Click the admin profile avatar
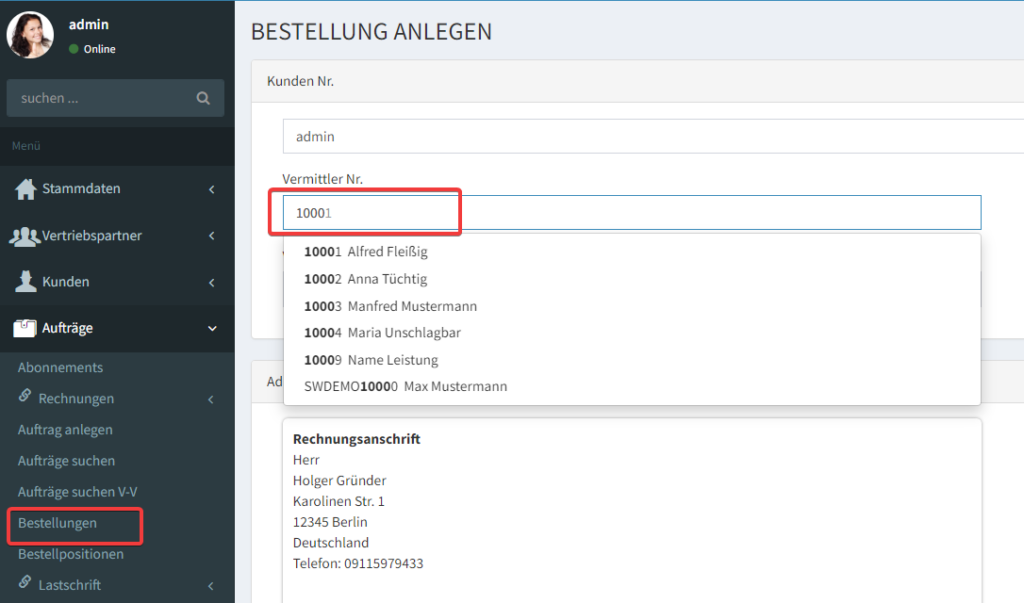 click(30, 35)
